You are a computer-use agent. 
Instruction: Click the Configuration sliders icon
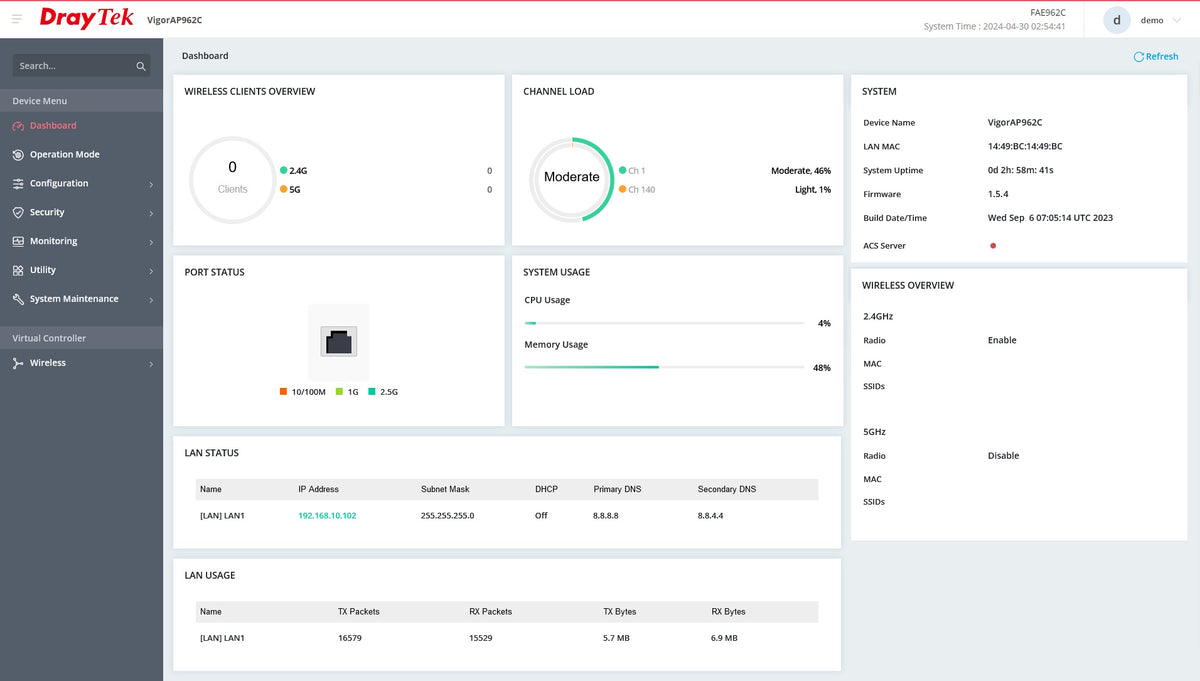[19, 184]
